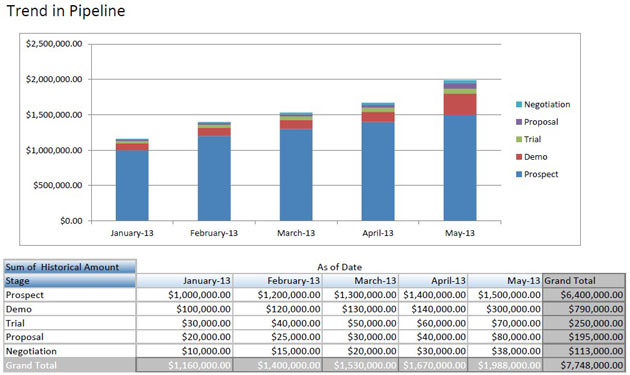Image resolution: width=630 pixels, height=375 pixels.
Task: Click the $2,500,000.00 y-axis label
Action: tap(54, 44)
